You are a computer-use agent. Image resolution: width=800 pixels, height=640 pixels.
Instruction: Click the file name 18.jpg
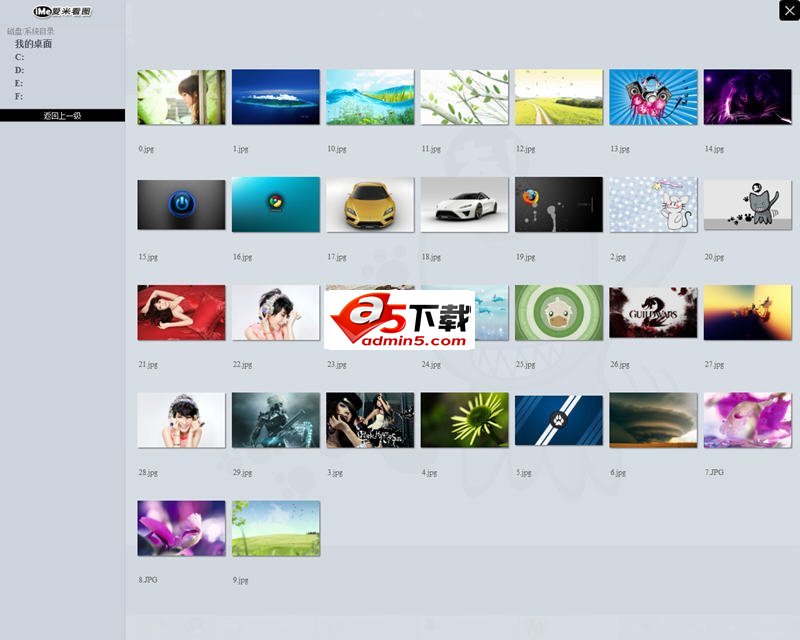431,257
